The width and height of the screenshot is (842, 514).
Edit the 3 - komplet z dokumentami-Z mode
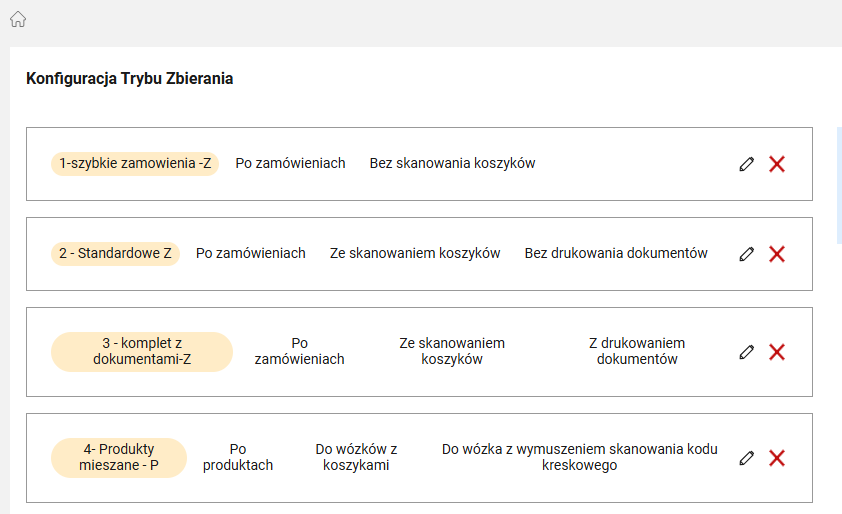(x=746, y=352)
